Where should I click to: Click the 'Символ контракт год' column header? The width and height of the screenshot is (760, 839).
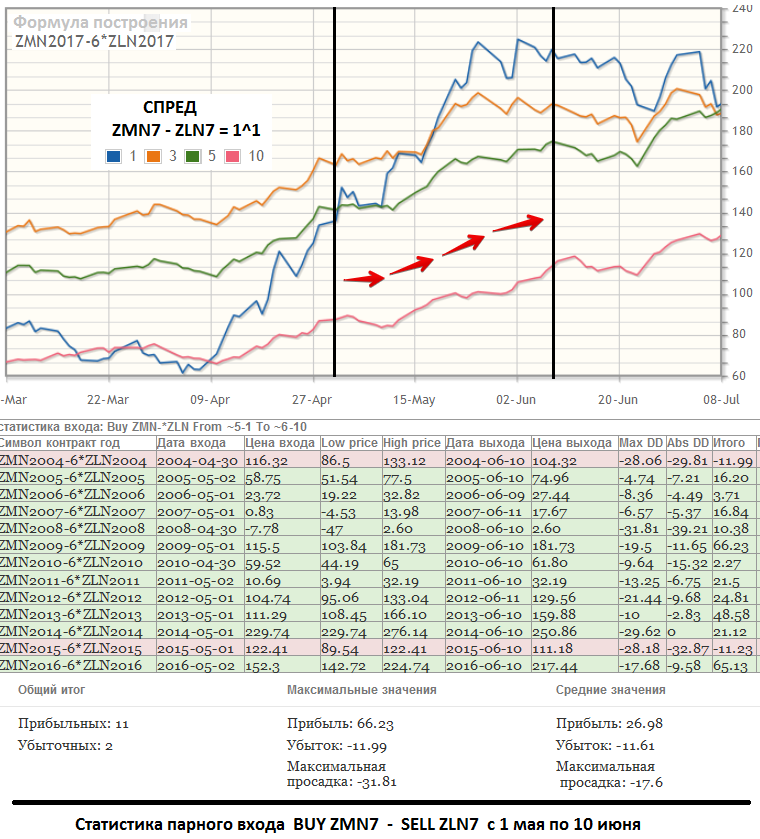coord(60,443)
